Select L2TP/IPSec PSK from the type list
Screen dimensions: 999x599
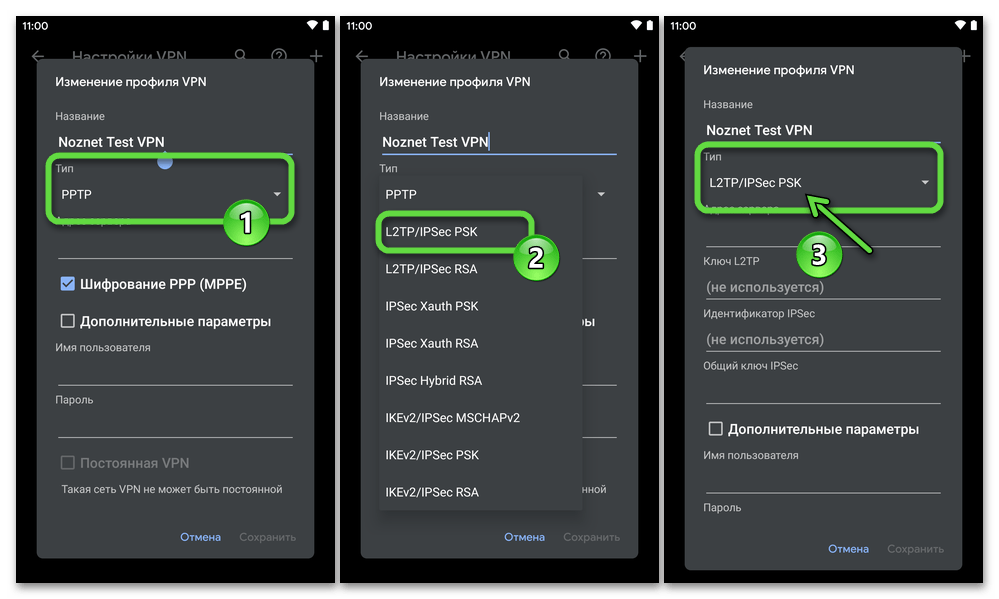click(431, 232)
